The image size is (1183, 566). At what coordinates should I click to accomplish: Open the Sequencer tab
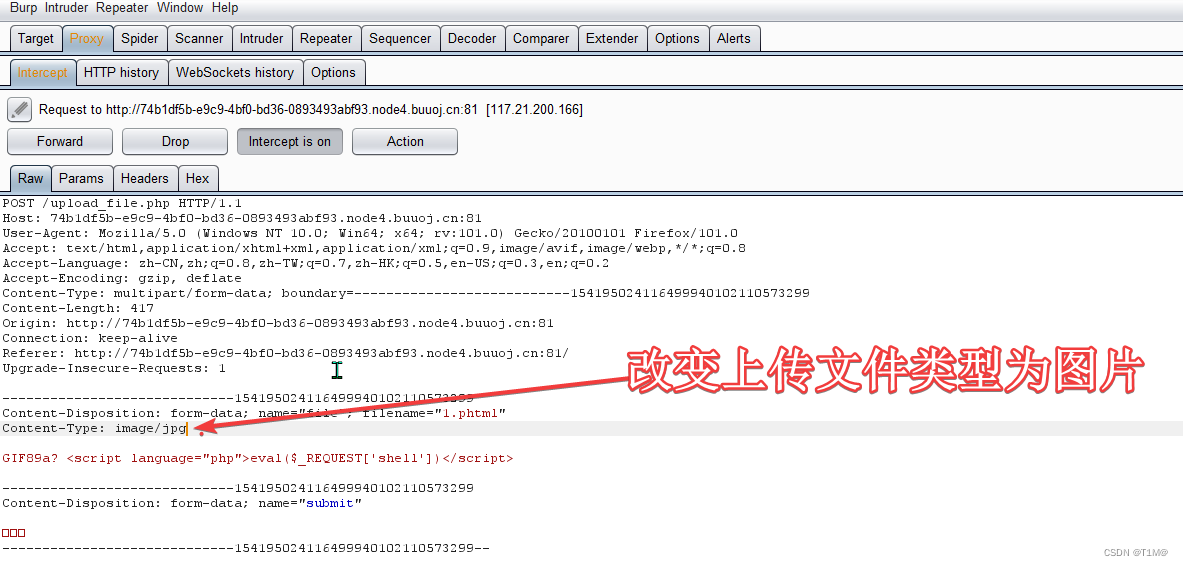[400, 38]
